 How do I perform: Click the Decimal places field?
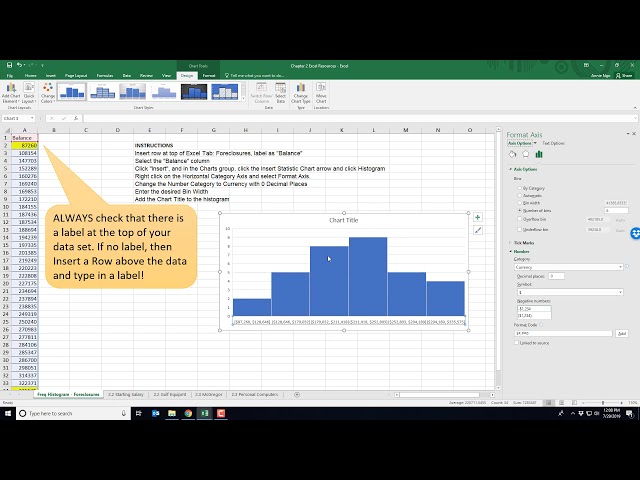point(557,276)
